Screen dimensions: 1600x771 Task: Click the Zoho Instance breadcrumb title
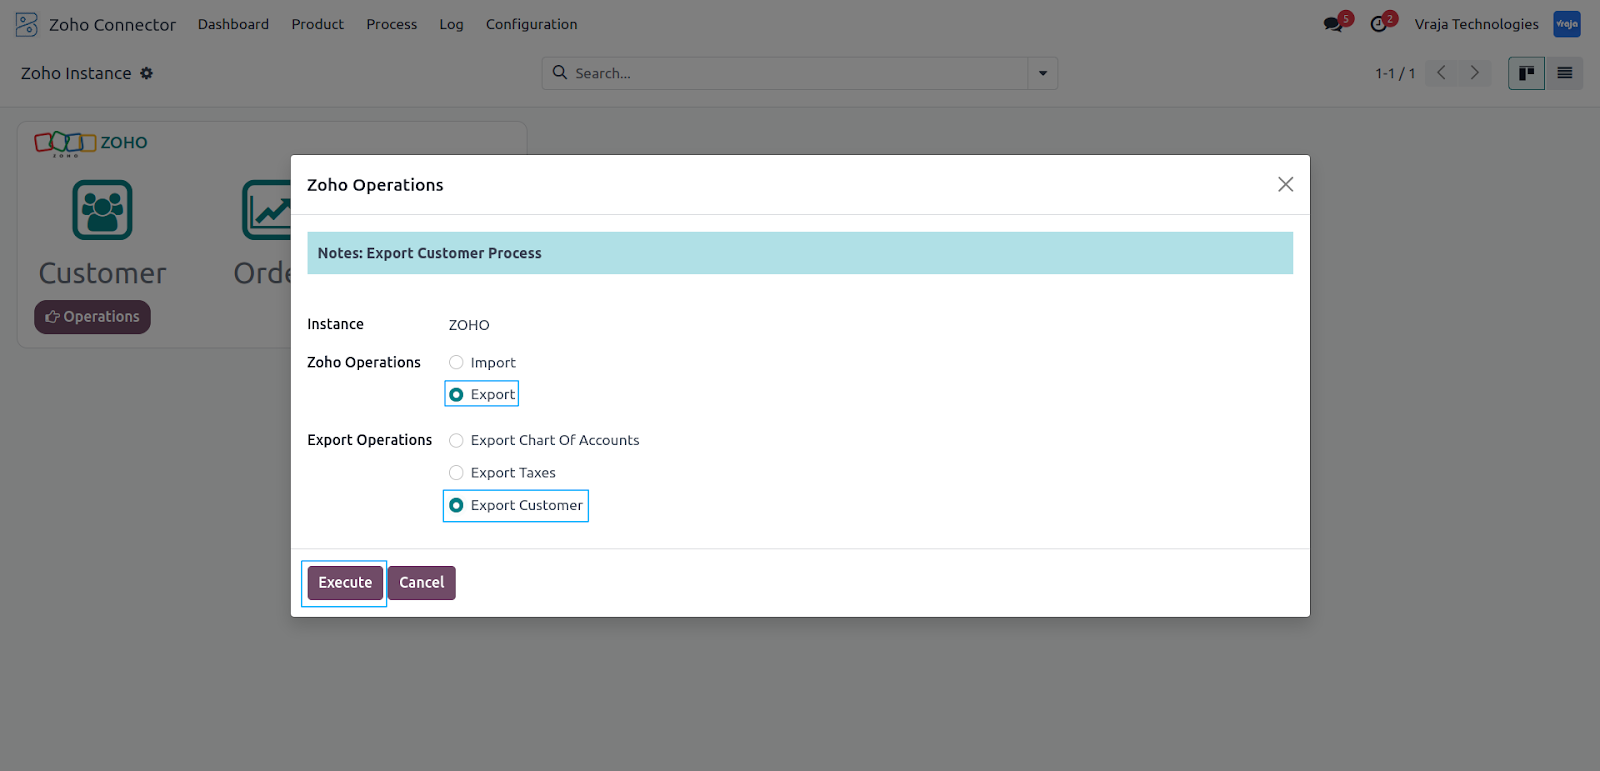pos(76,73)
